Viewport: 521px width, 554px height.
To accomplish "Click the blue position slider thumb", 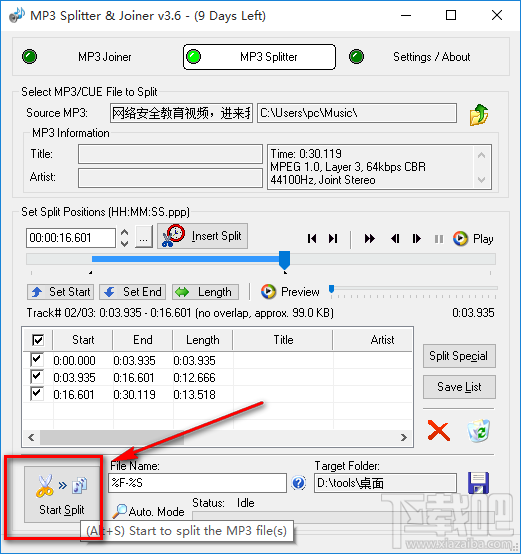I will click(x=284, y=260).
